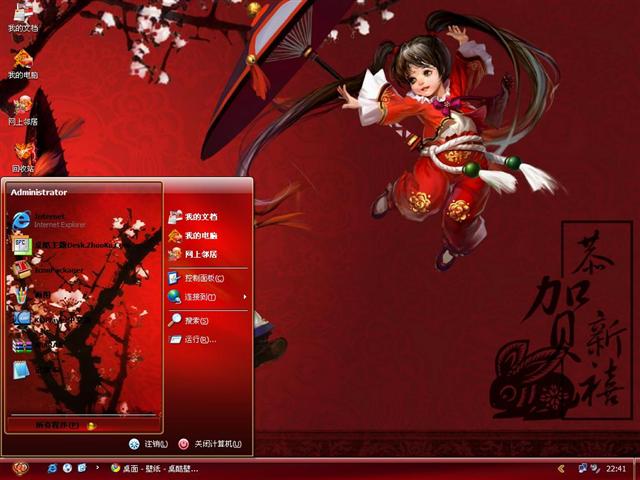This screenshot has width=640, height=480.
Task: Launch Internet Explorer from quick launch
Action: pos(53,468)
